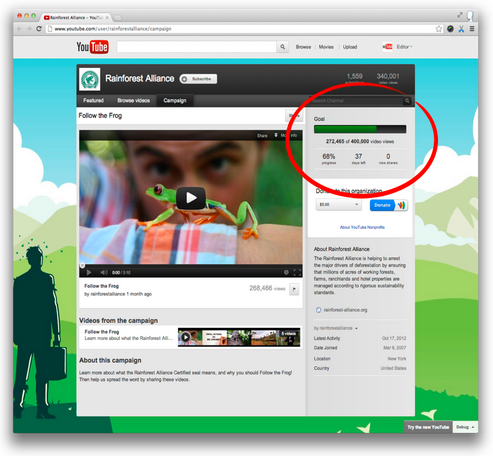Bookmark the page with the star icon

point(439,29)
